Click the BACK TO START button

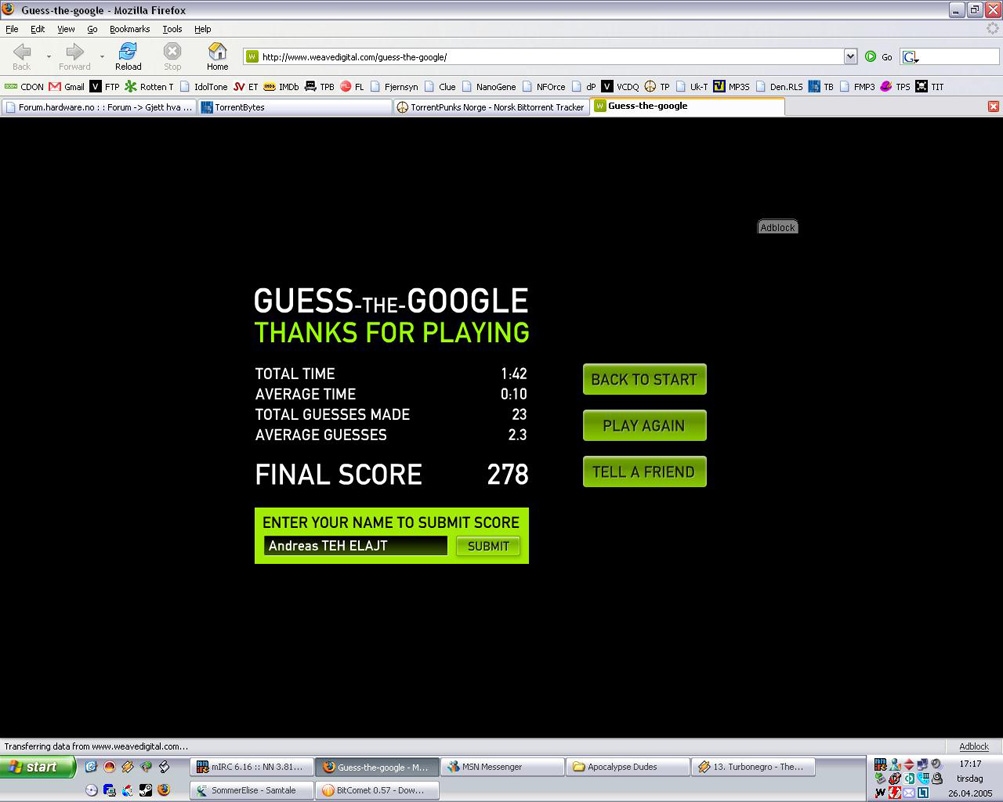645,379
